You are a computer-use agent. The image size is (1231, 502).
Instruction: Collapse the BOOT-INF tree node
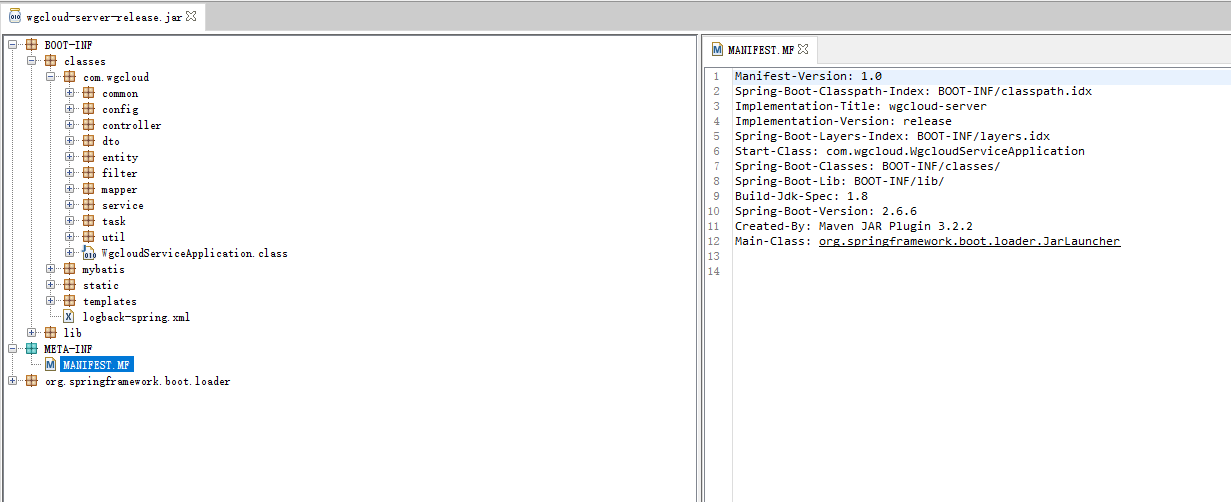coord(12,45)
